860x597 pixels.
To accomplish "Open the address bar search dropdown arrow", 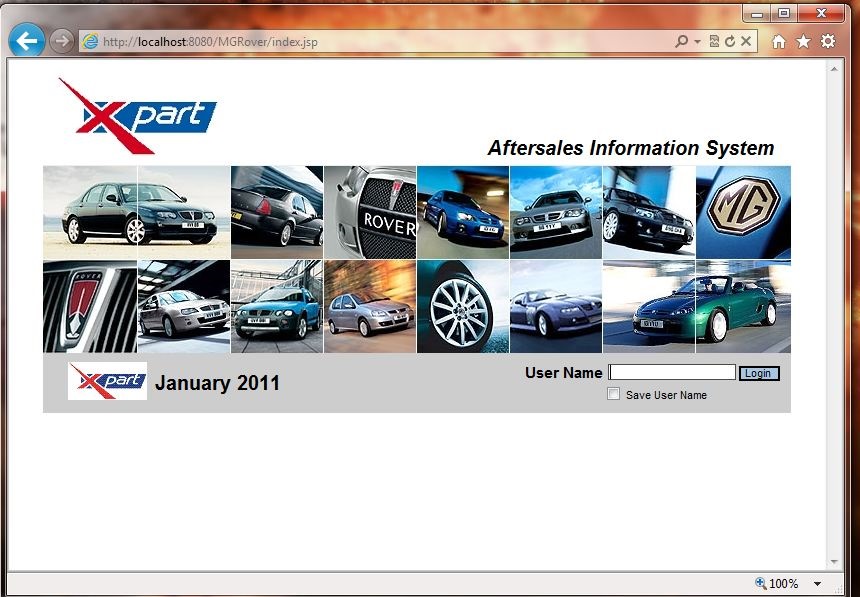I will (x=697, y=42).
